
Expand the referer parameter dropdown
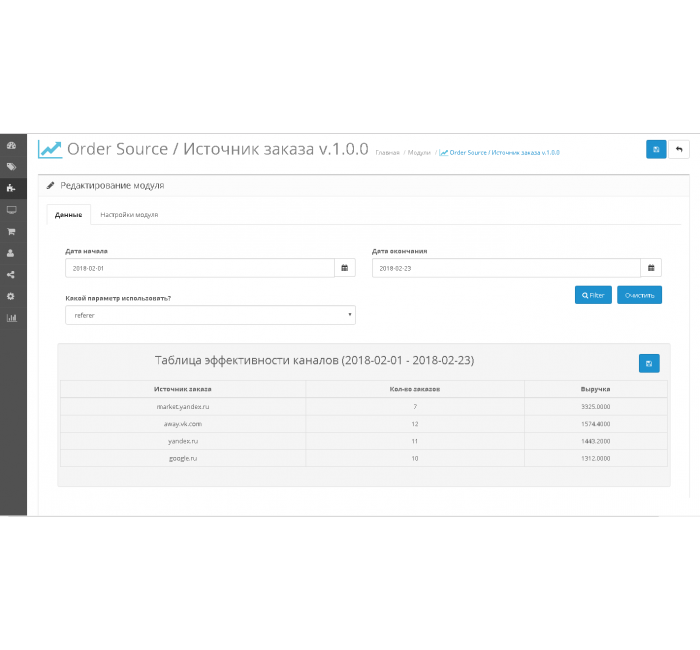pyautogui.click(x=210, y=315)
